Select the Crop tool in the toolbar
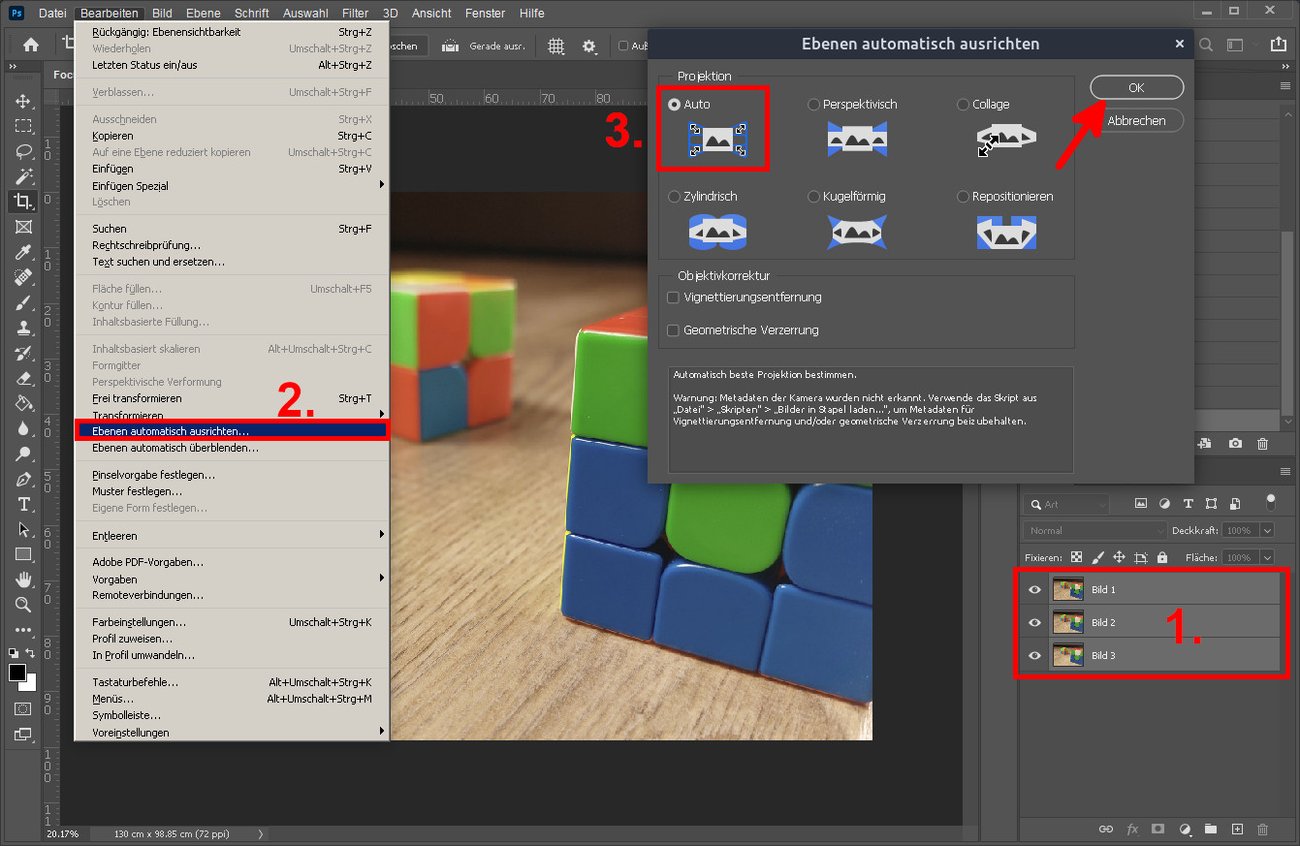The image size is (1300, 846). tap(22, 202)
